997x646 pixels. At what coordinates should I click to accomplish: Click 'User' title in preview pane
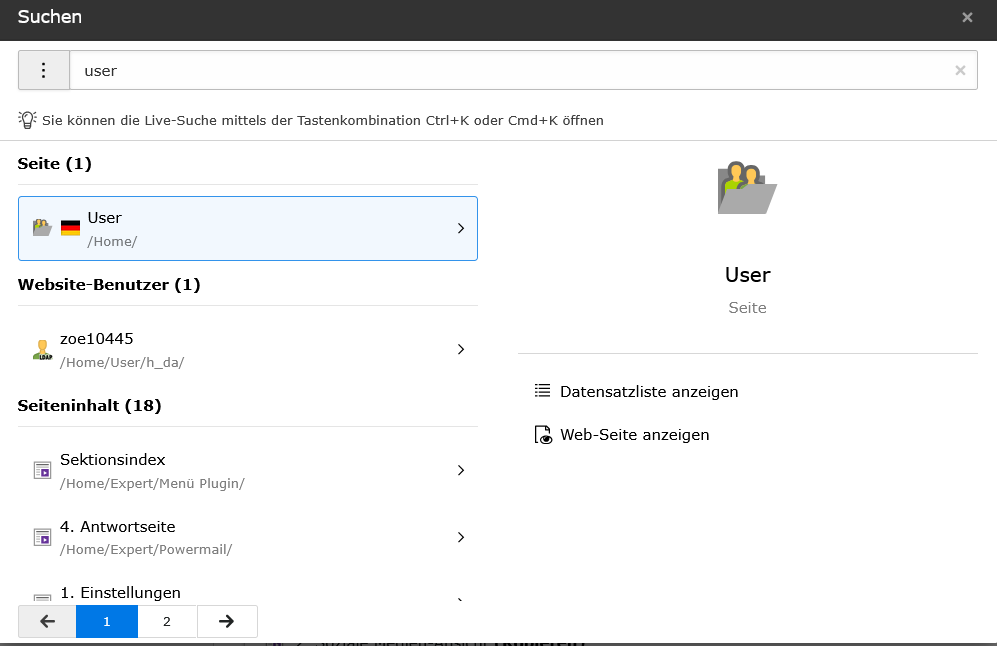pos(747,275)
